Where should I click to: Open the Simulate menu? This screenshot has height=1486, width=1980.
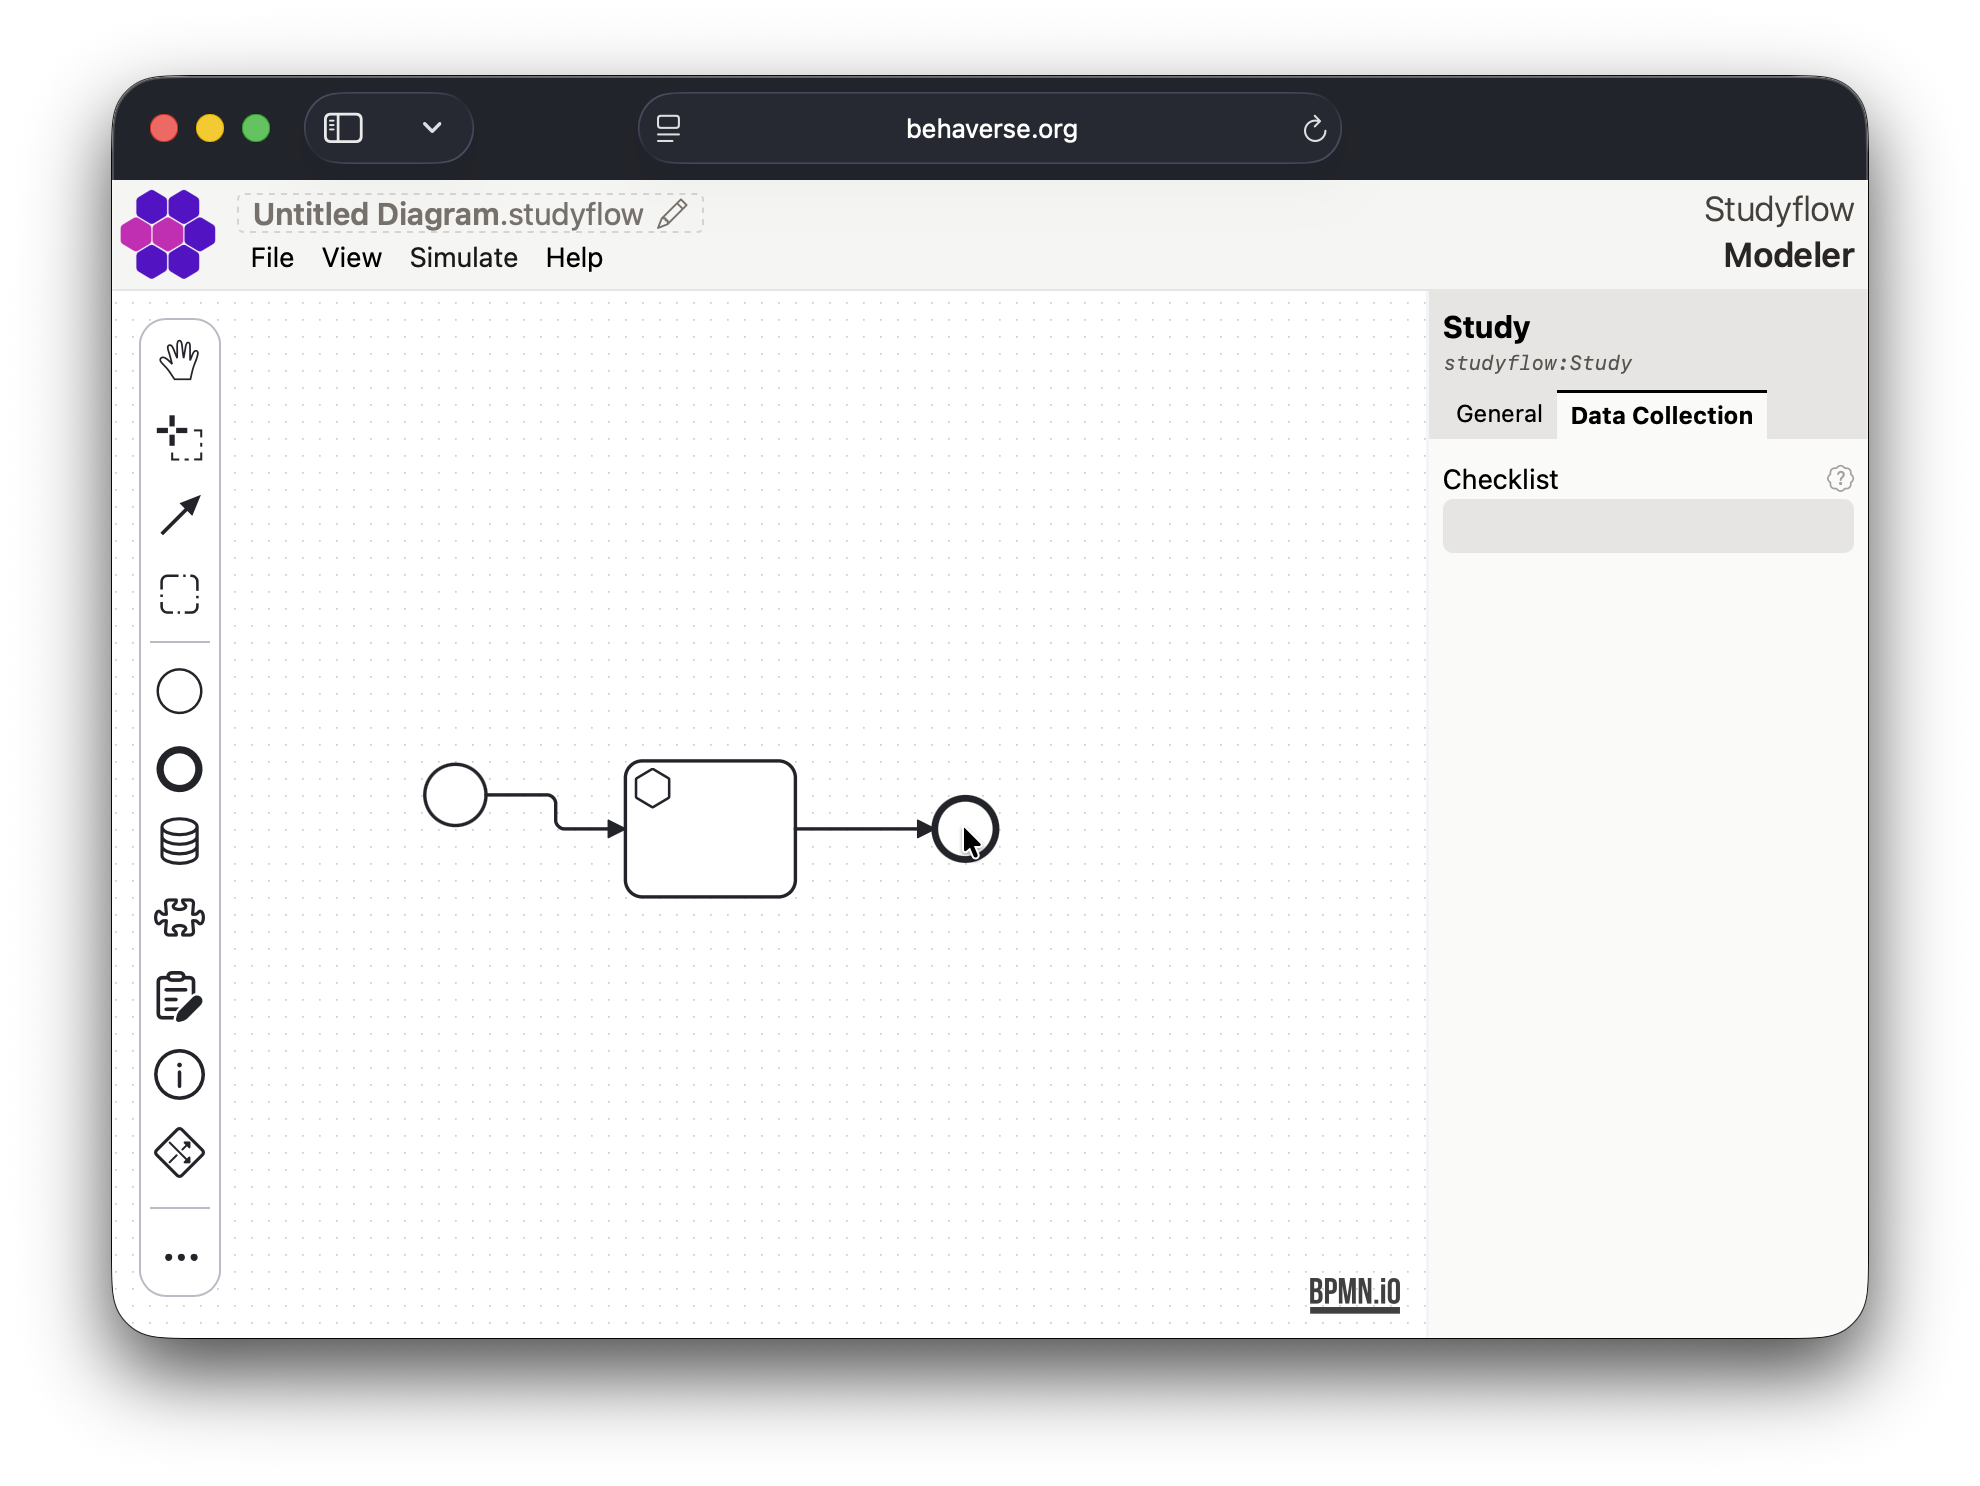463,258
